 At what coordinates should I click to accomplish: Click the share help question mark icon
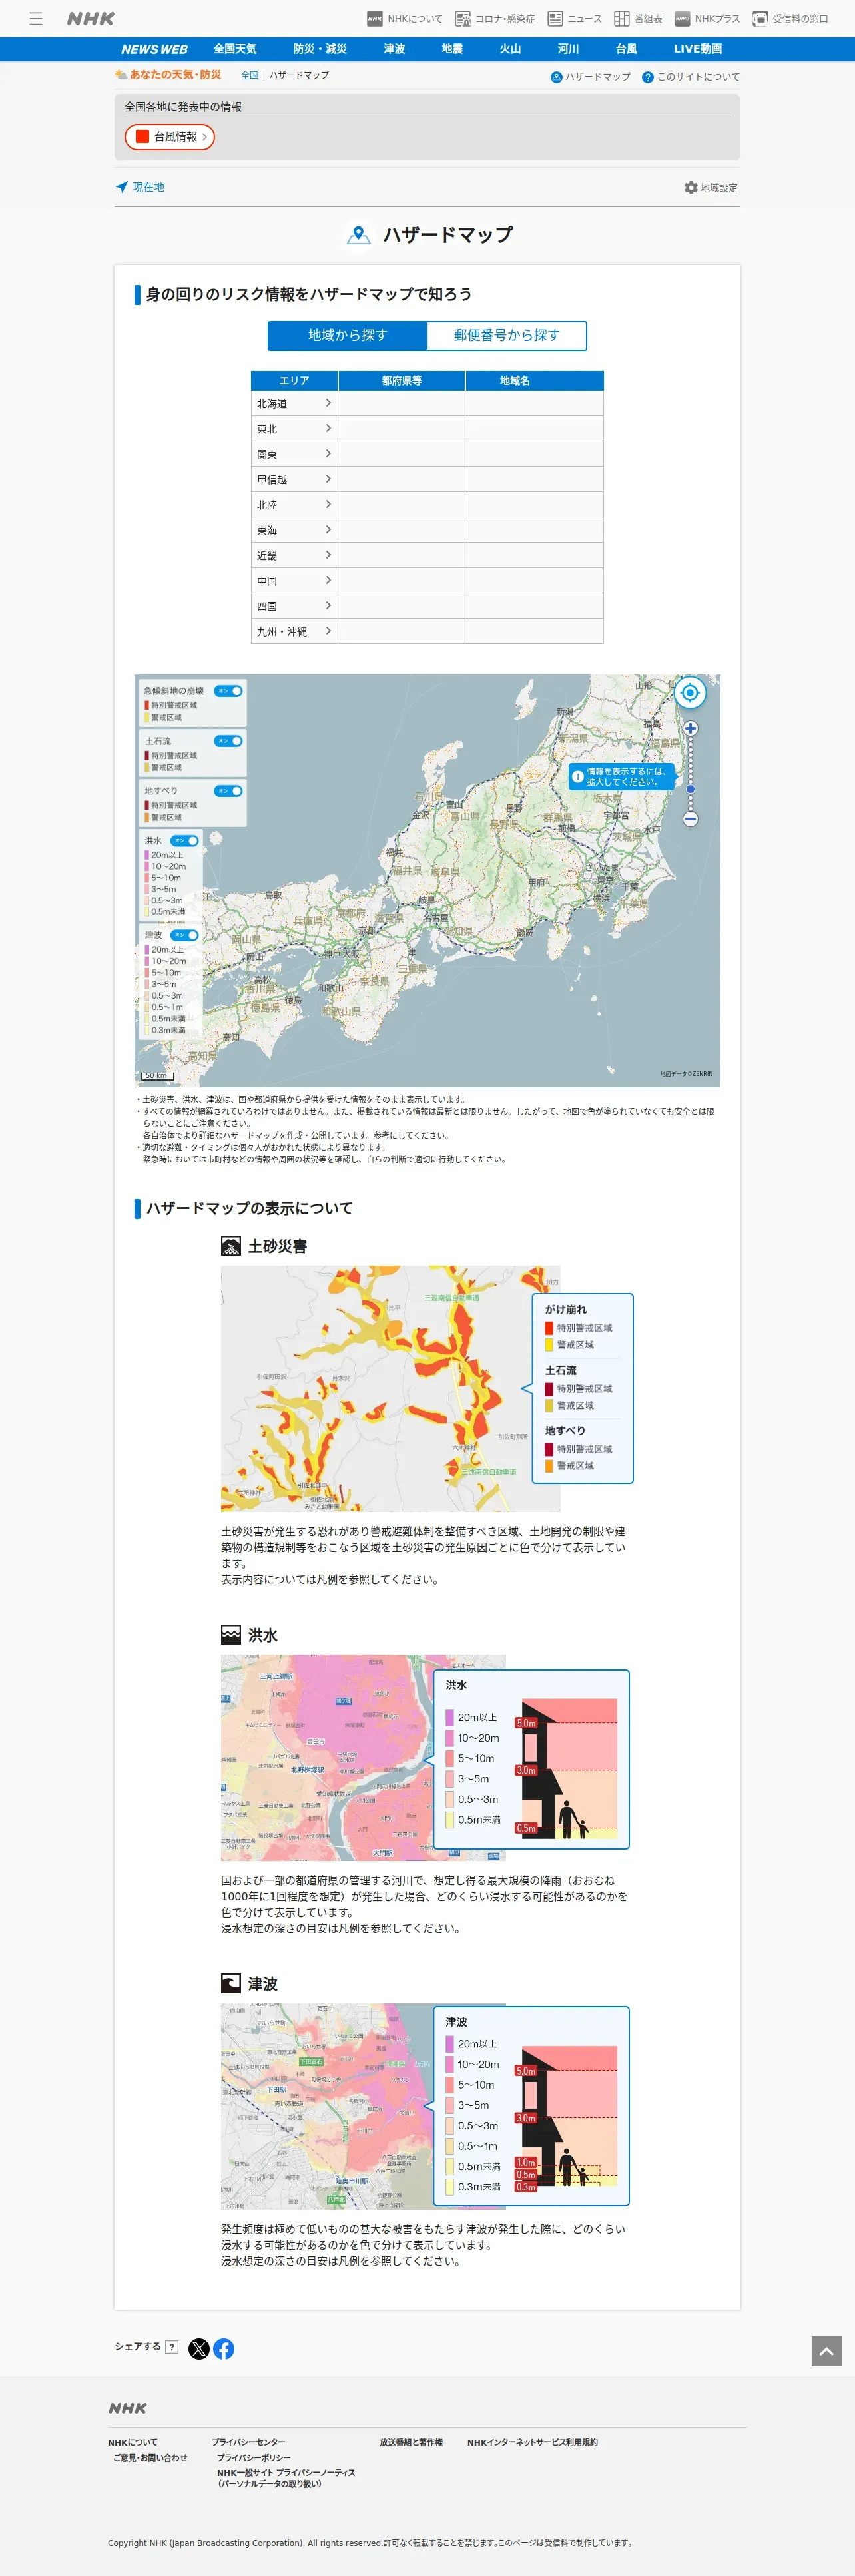(x=172, y=2347)
